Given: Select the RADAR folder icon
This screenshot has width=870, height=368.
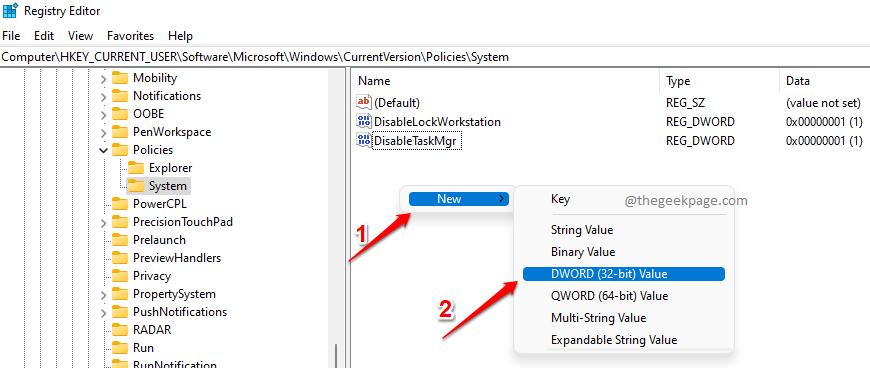Looking at the screenshot, I should [120, 330].
